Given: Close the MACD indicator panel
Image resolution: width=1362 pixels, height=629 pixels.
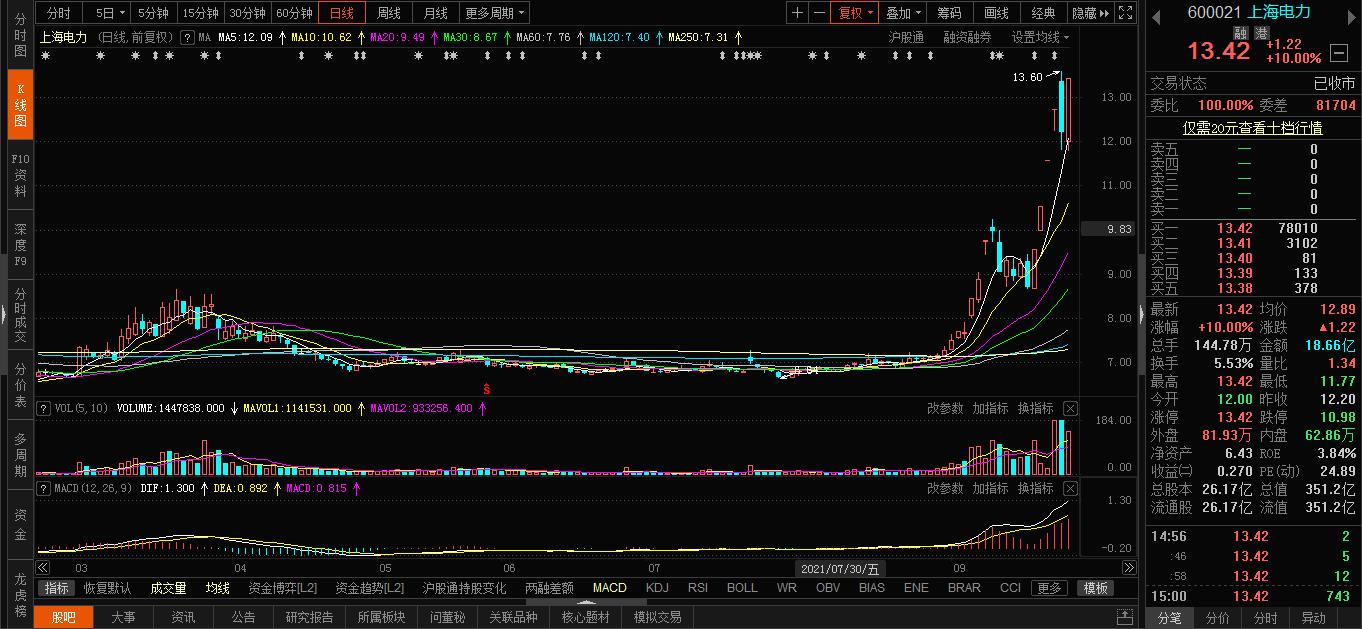Looking at the screenshot, I should click(x=1070, y=488).
